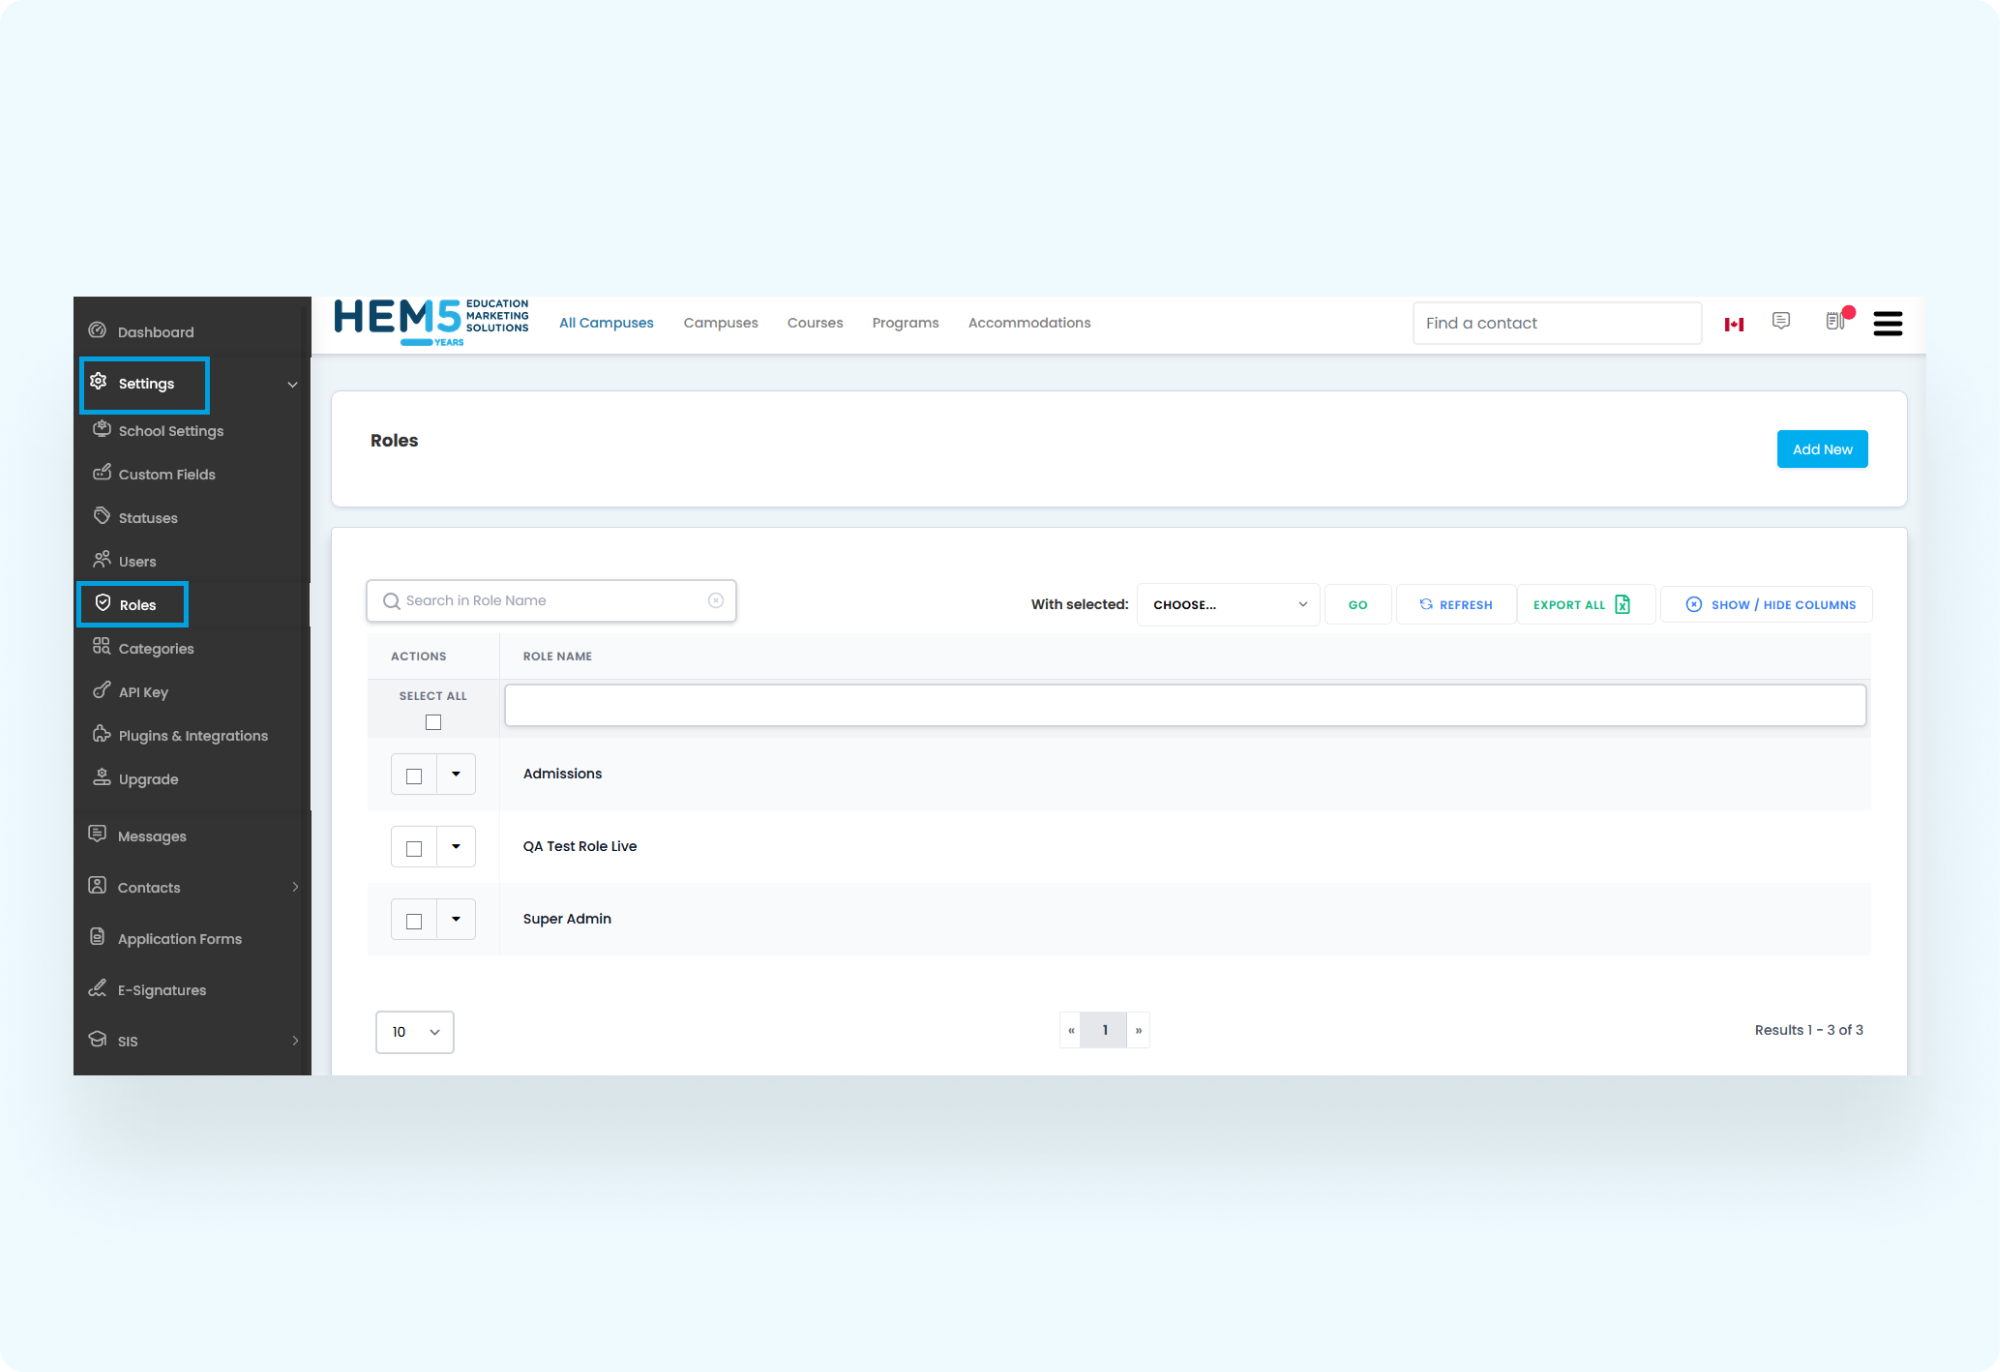Check the checkbox next to Admissions role

(413, 774)
